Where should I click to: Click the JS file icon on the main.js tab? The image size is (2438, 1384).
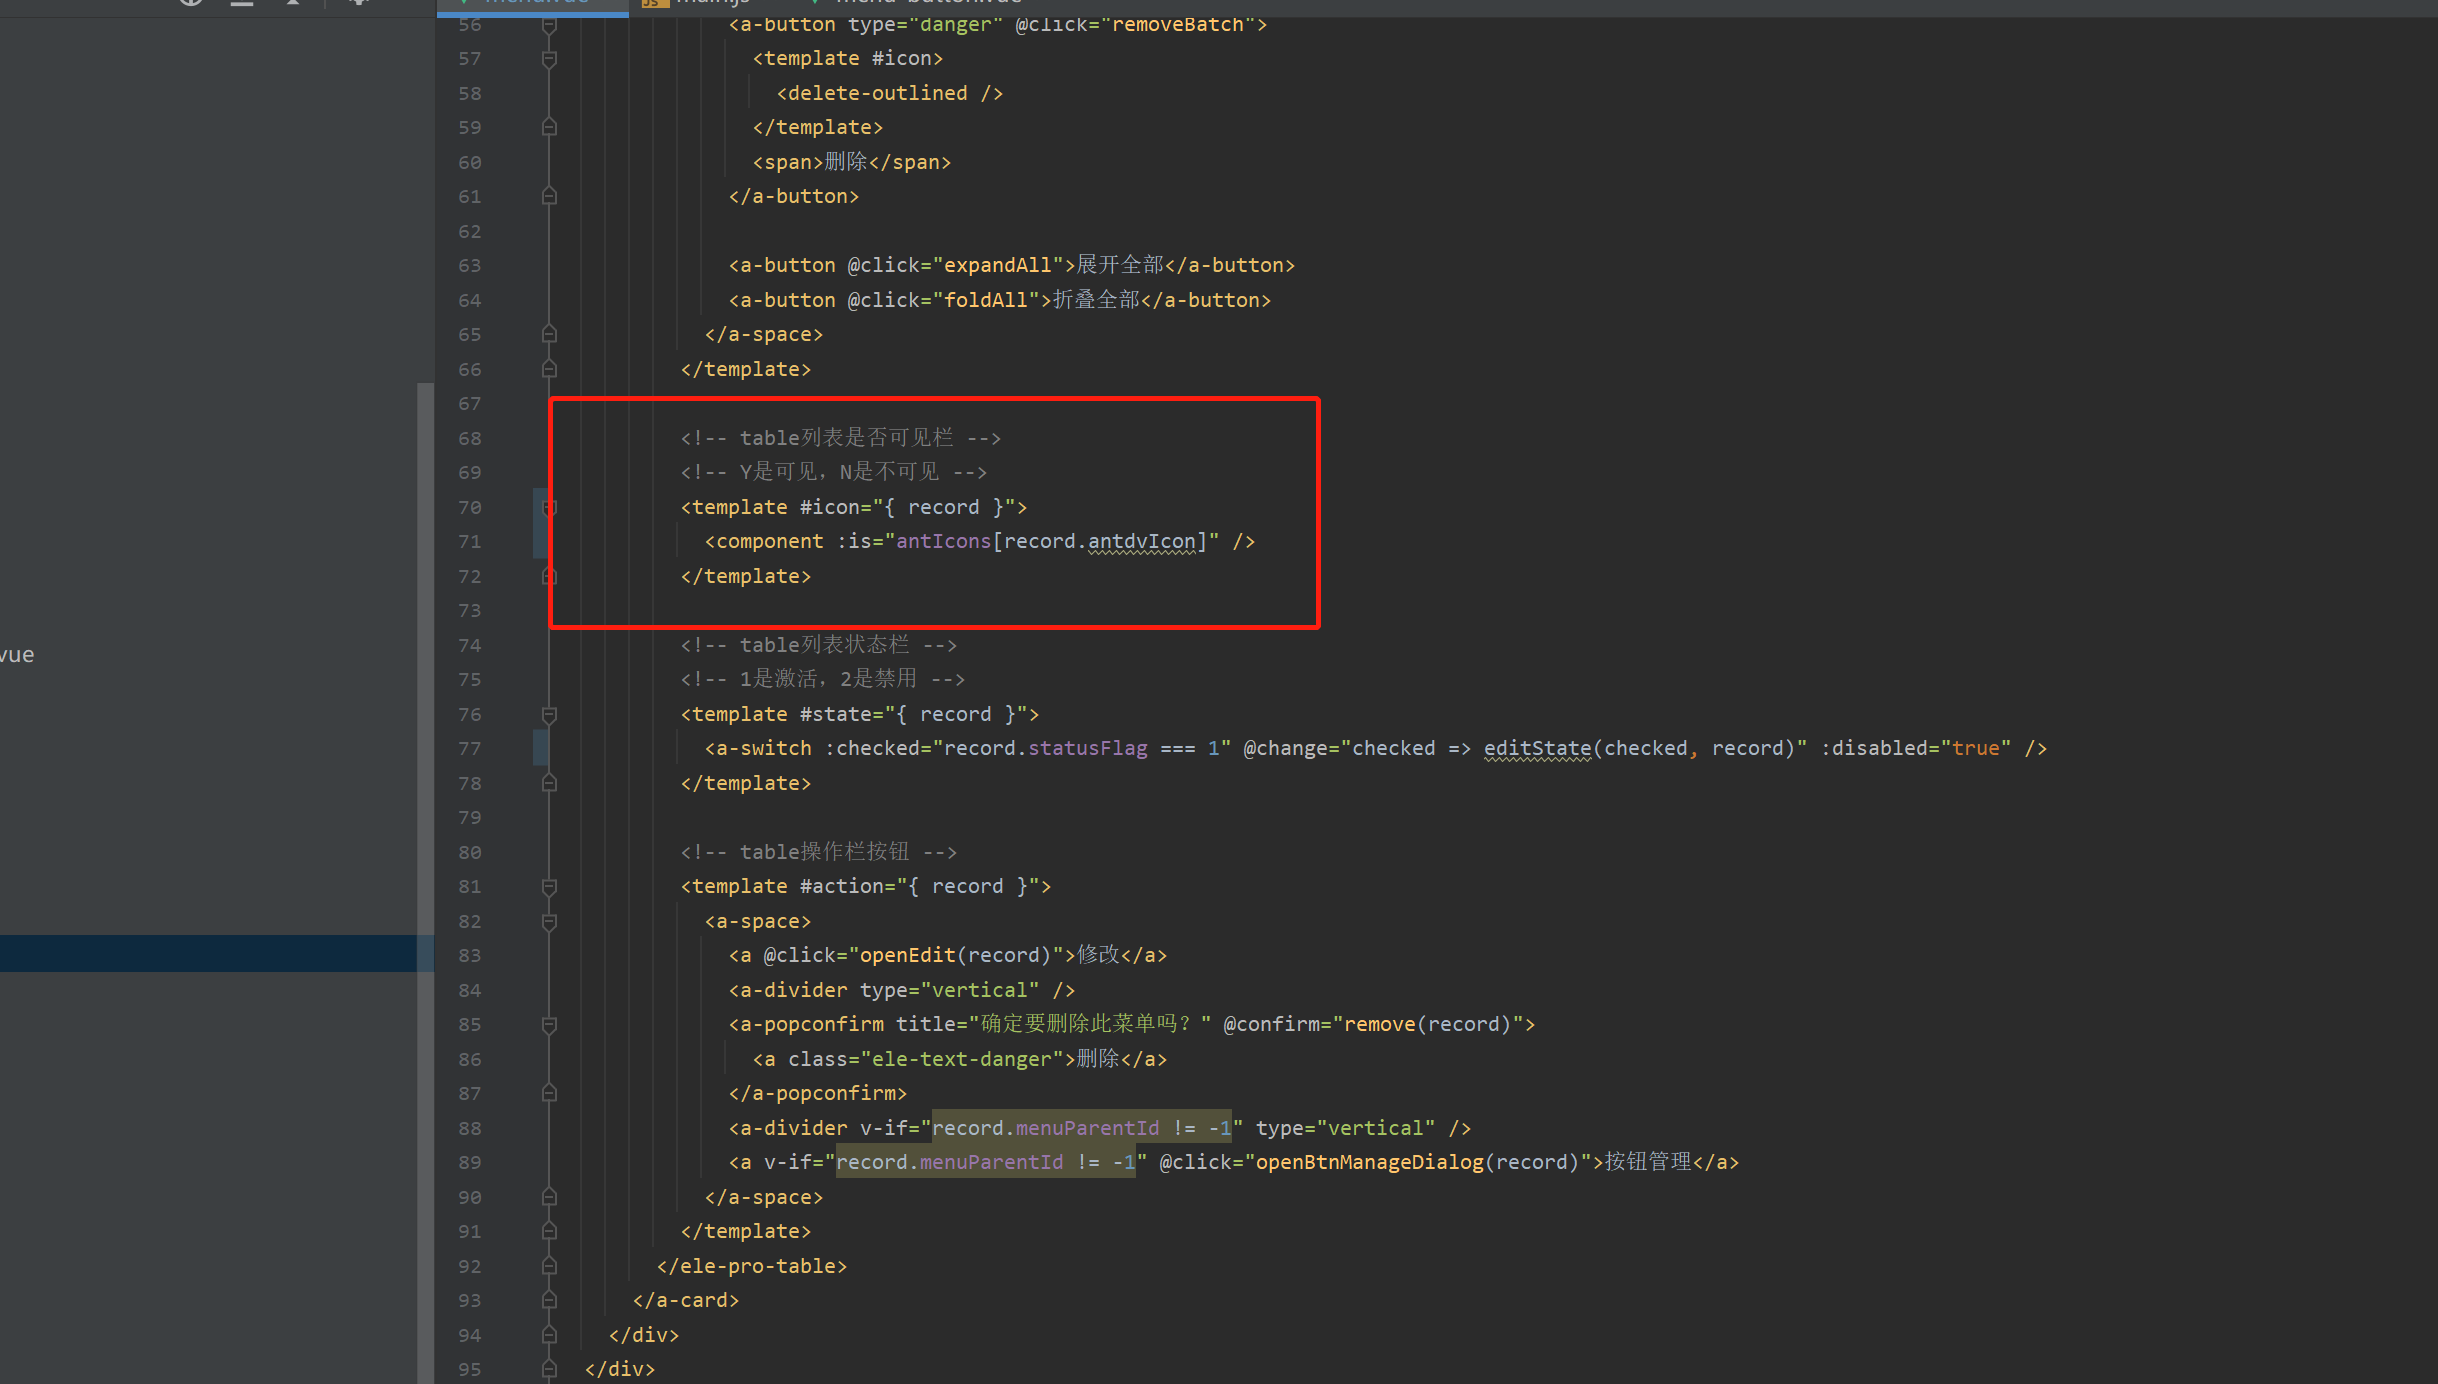654,3
